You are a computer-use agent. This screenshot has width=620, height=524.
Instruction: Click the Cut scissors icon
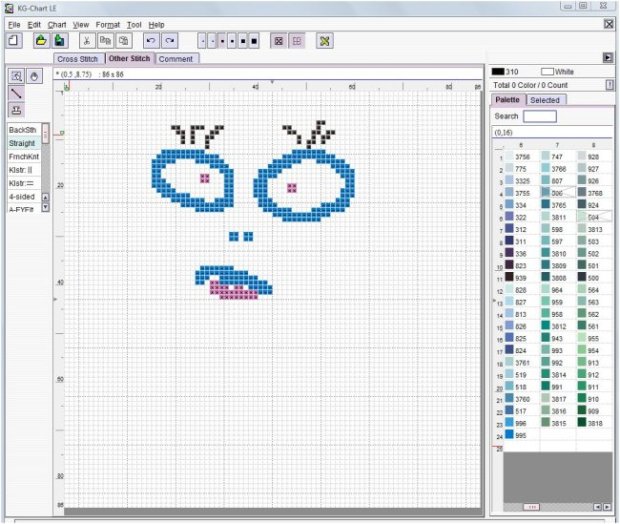coord(87,41)
